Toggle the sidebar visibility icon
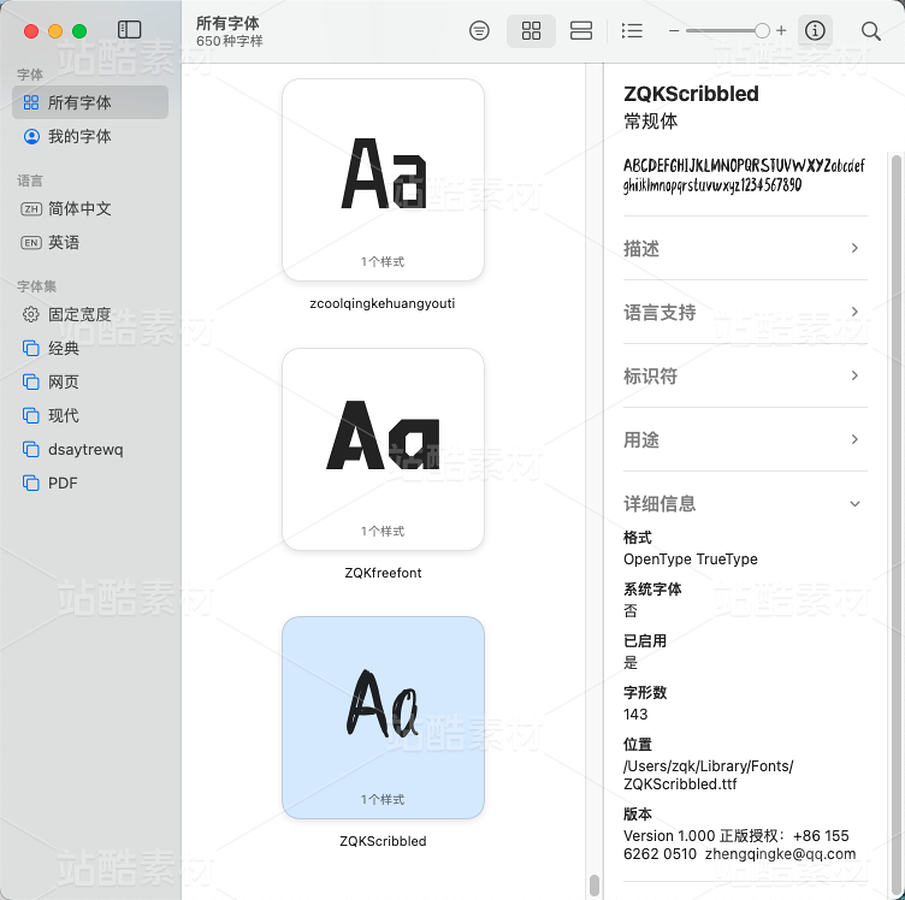Viewport: 905px width, 900px height. [x=129, y=29]
